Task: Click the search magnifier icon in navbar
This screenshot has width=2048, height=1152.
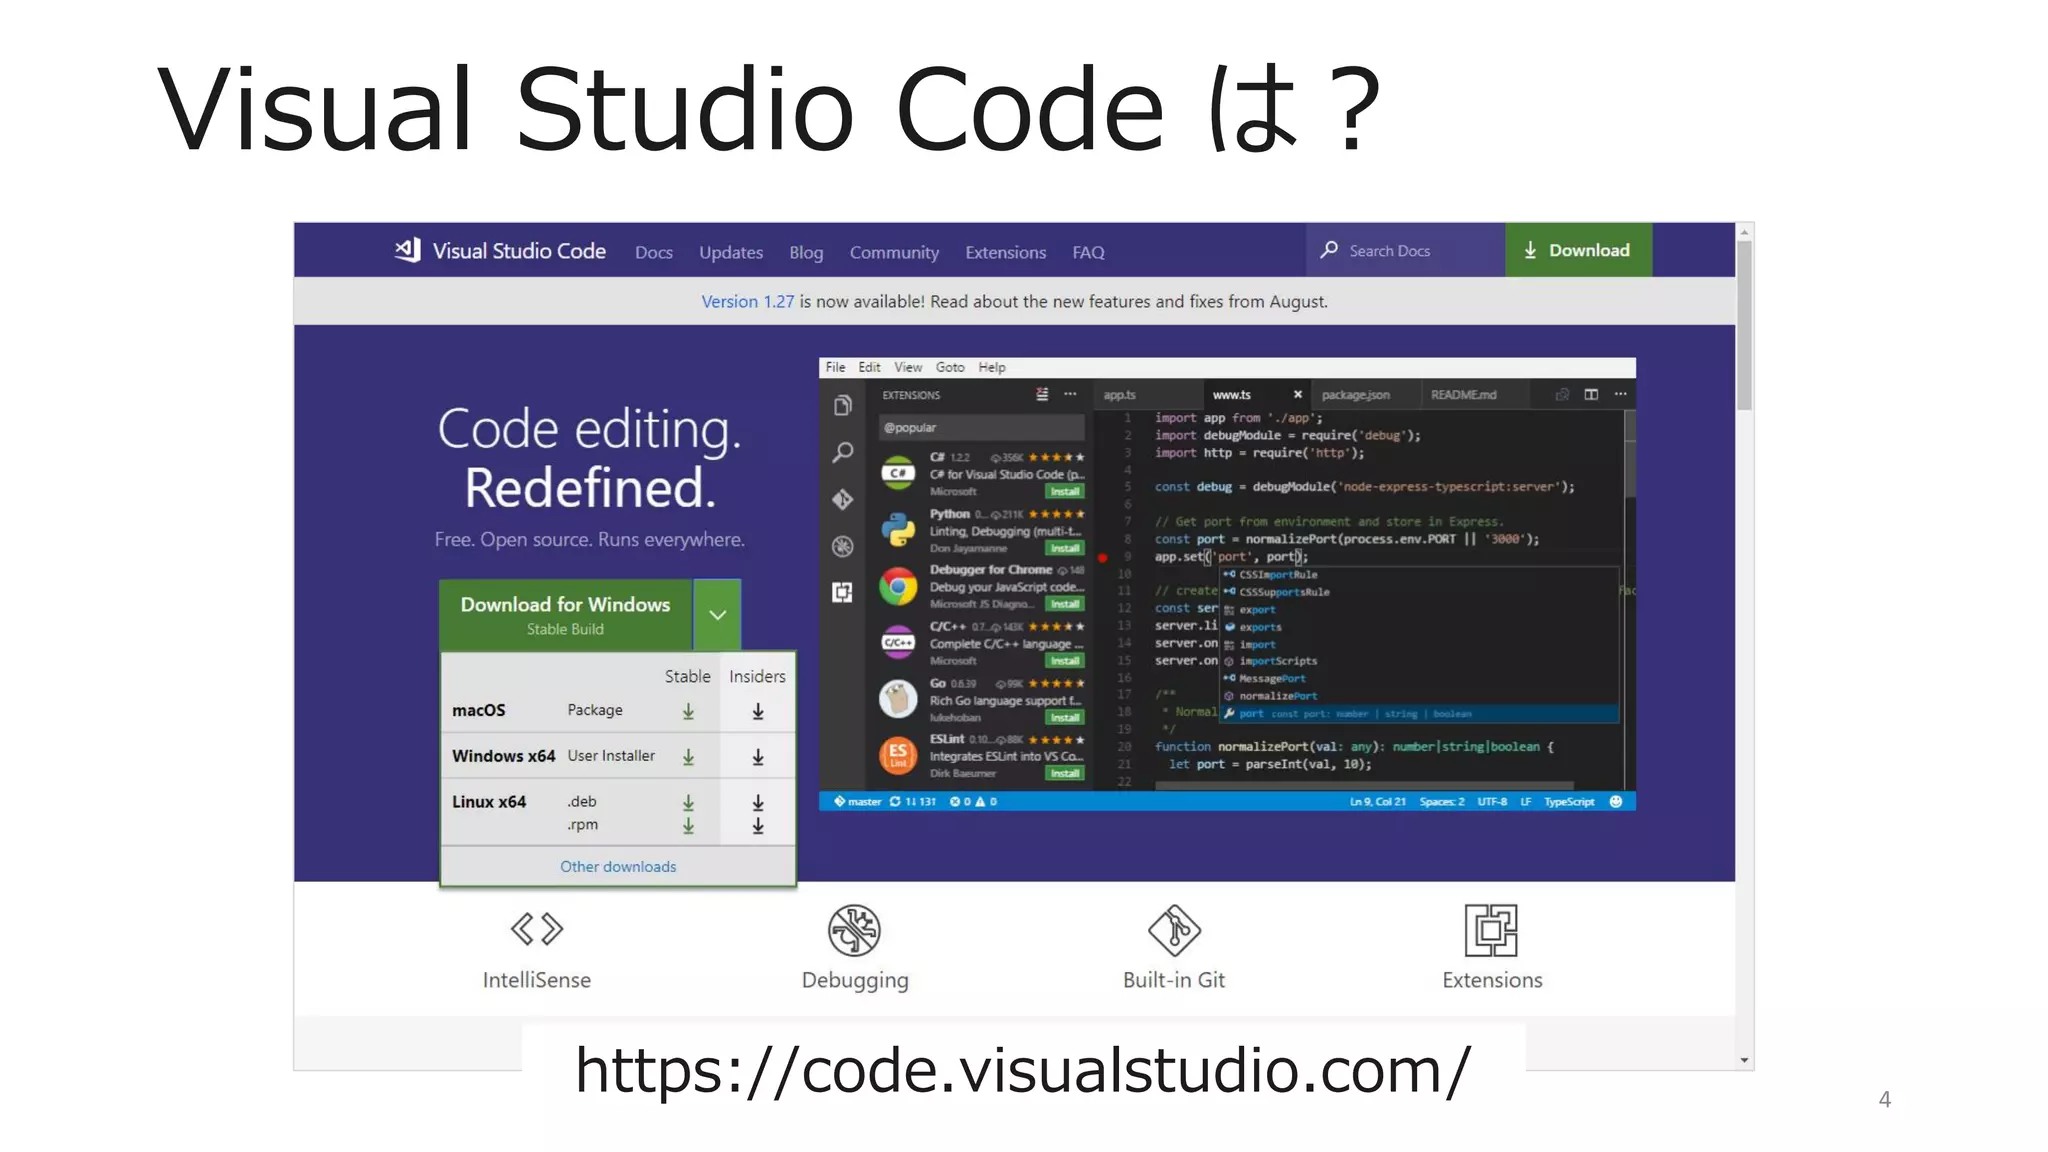Action: click(1329, 250)
